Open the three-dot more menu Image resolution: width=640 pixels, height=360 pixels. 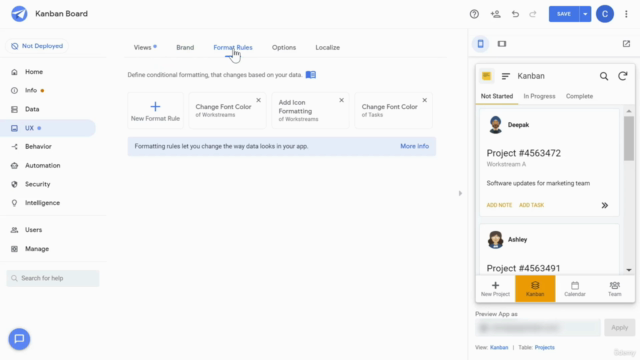(x=626, y=14)
